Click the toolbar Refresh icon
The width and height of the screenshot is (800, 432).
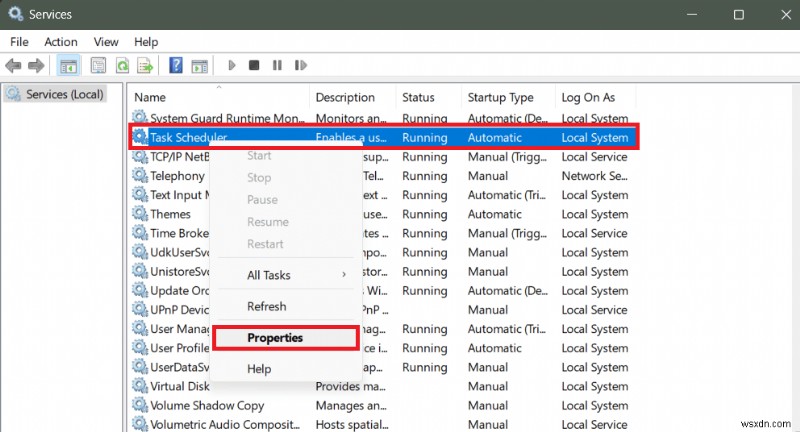pyautogui.click(x=122, y=65)
